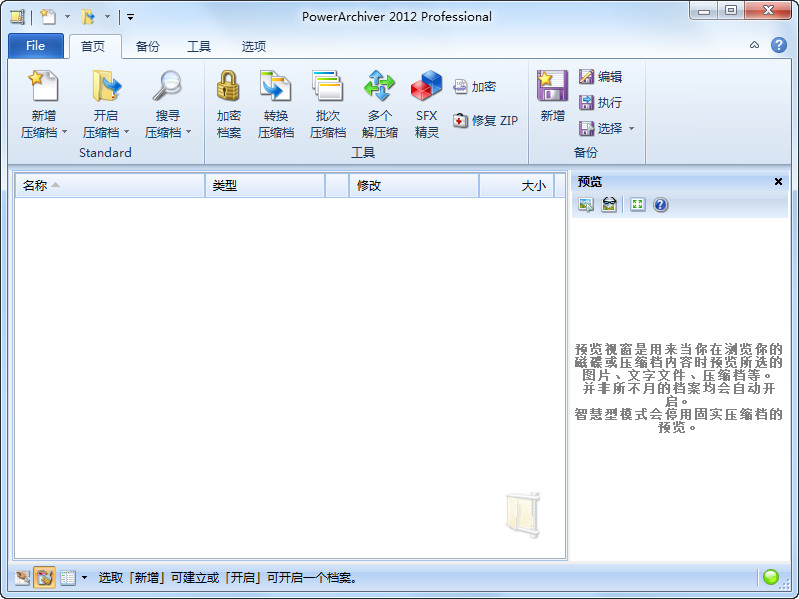This screenshot has width=799, height=599.
Task: Open the status bar view dropdown arrow
Action: [84, 578]
